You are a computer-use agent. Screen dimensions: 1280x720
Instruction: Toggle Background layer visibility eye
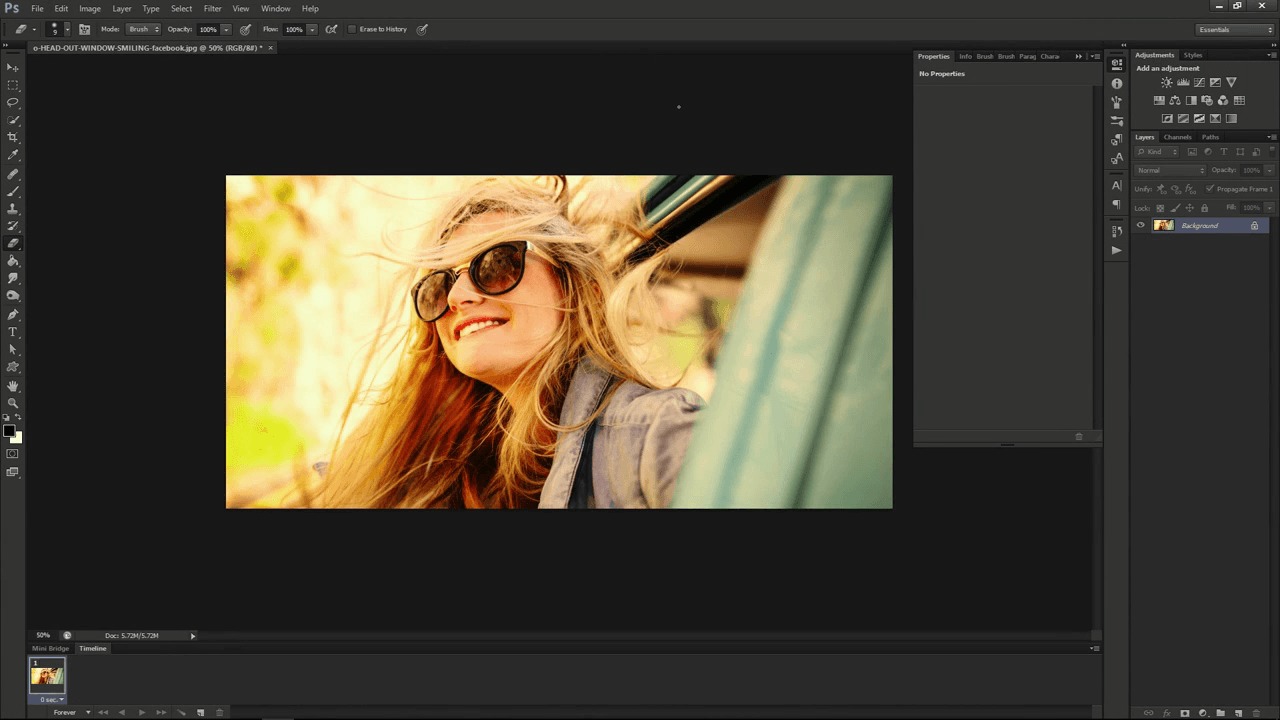coord(1140,226)
